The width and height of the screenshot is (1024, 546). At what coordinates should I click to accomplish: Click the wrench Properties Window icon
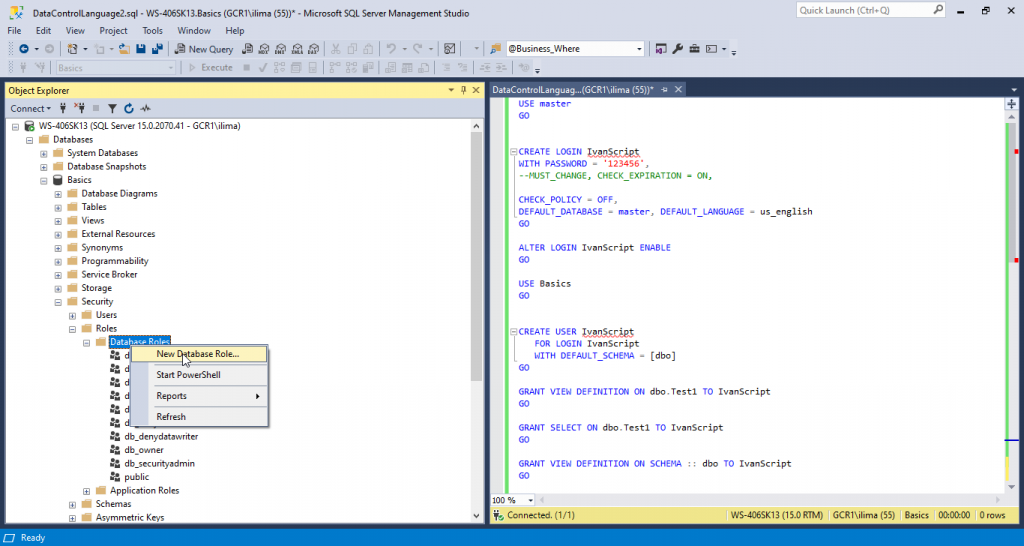(x=678, y=49)
